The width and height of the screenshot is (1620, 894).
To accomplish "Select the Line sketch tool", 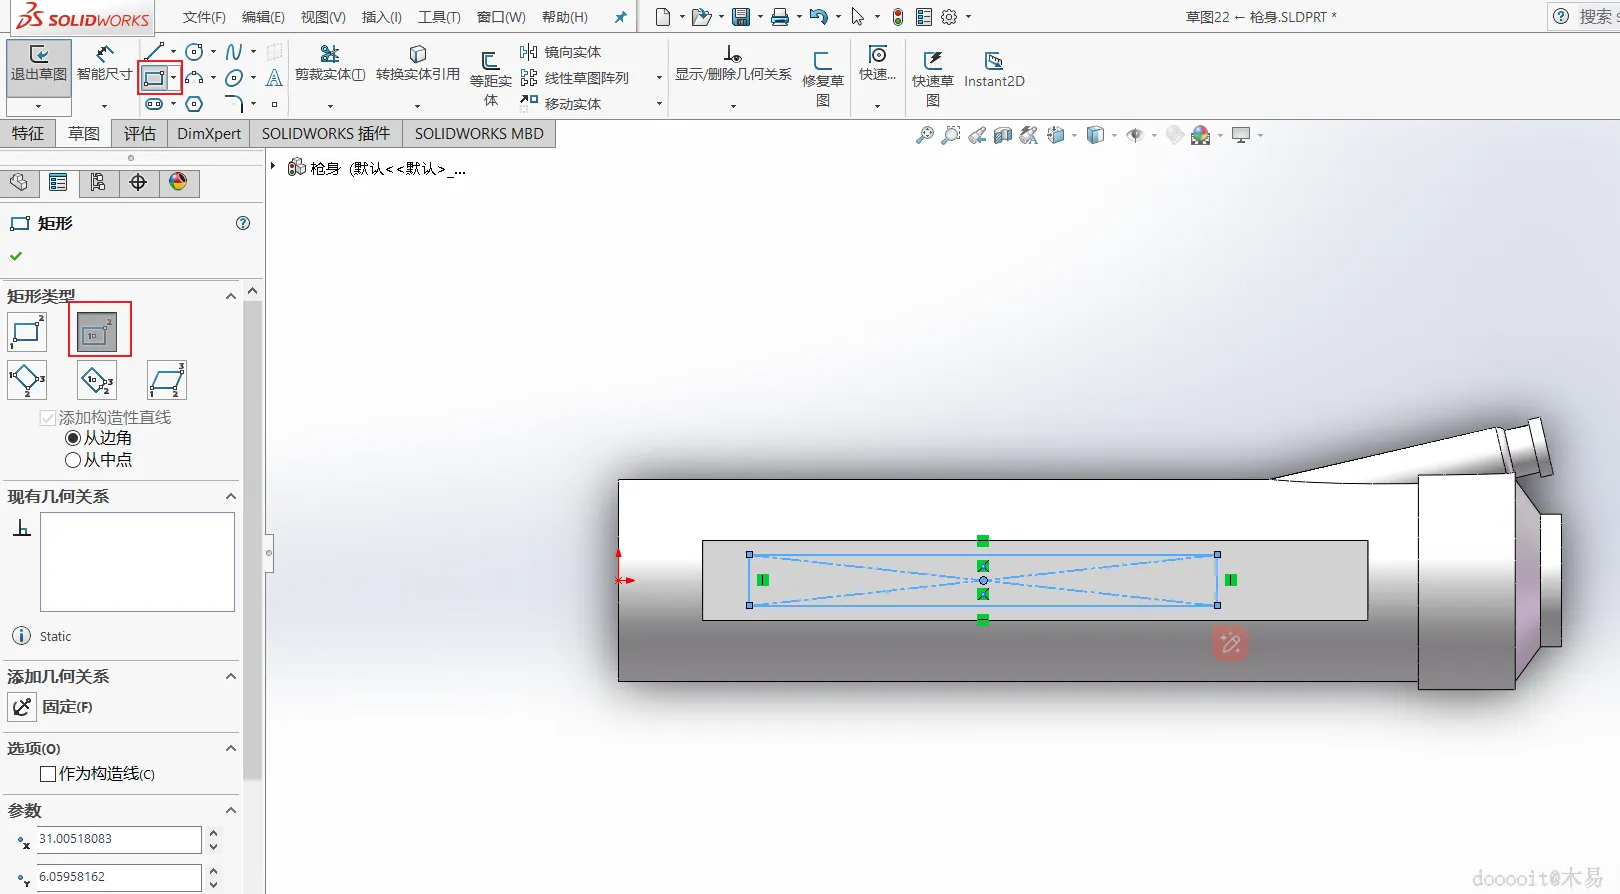I will [154, 52].
